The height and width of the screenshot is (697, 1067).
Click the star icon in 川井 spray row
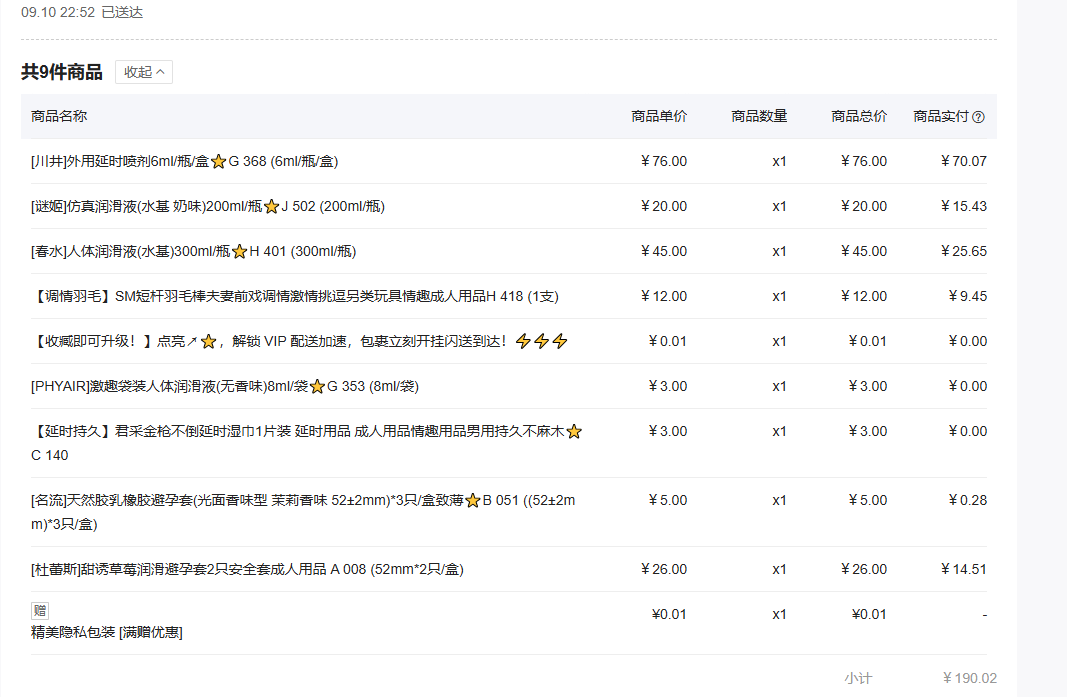218,162
